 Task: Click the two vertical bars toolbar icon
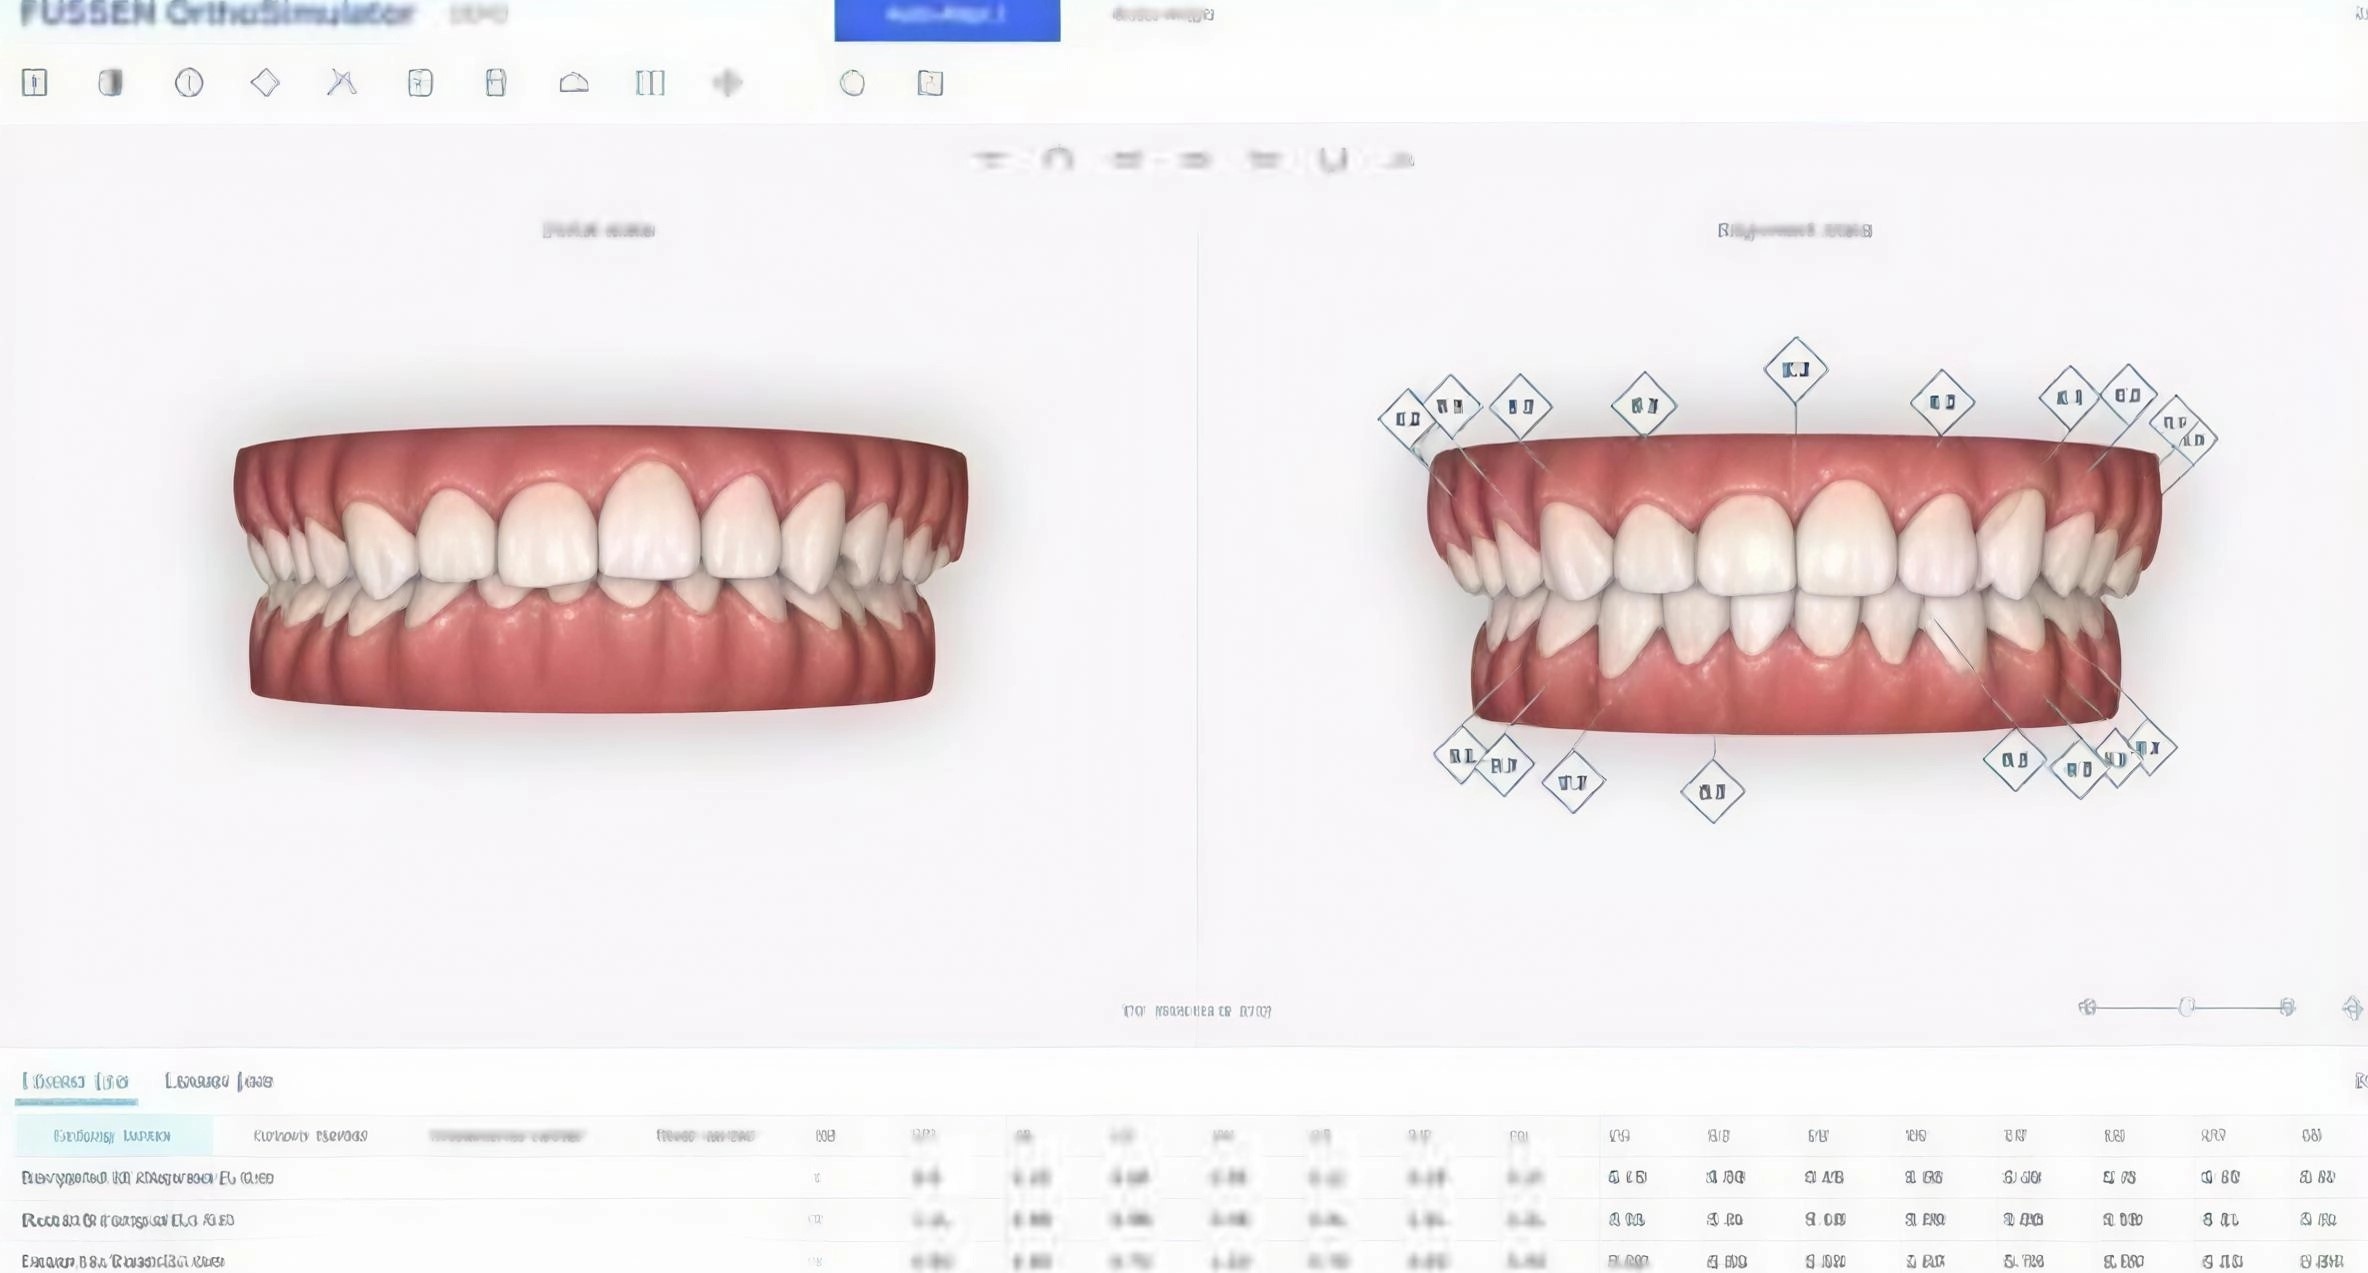point(650,82)
